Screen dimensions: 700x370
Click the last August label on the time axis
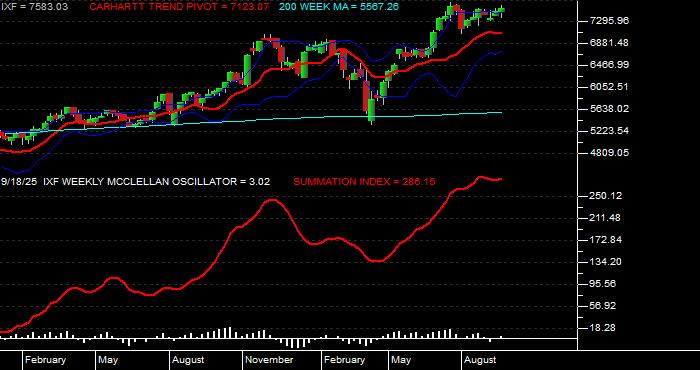tap(480, 360)
